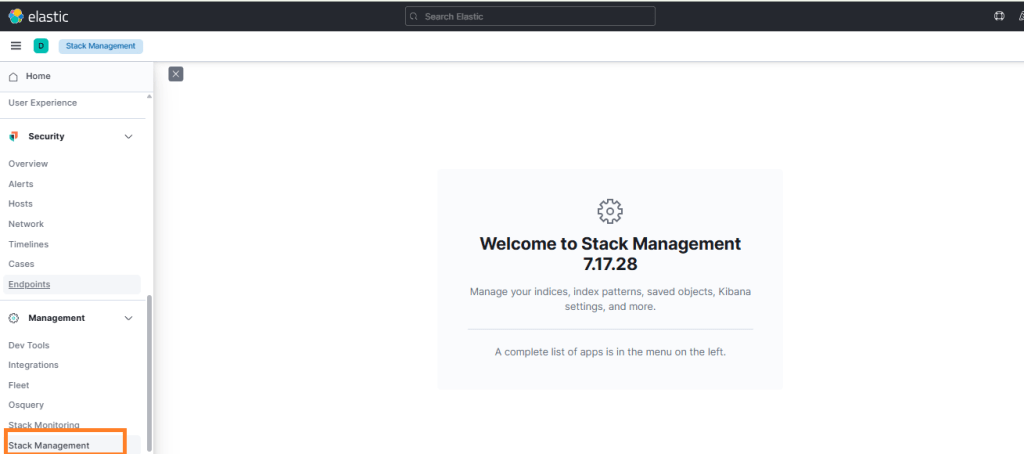The image size is (1024, 454).
Task: Open the Fleet page
Action: pos(19,385)
